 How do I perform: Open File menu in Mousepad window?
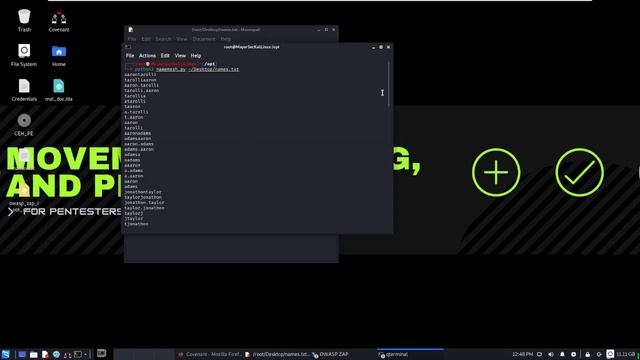click(132, 39)
